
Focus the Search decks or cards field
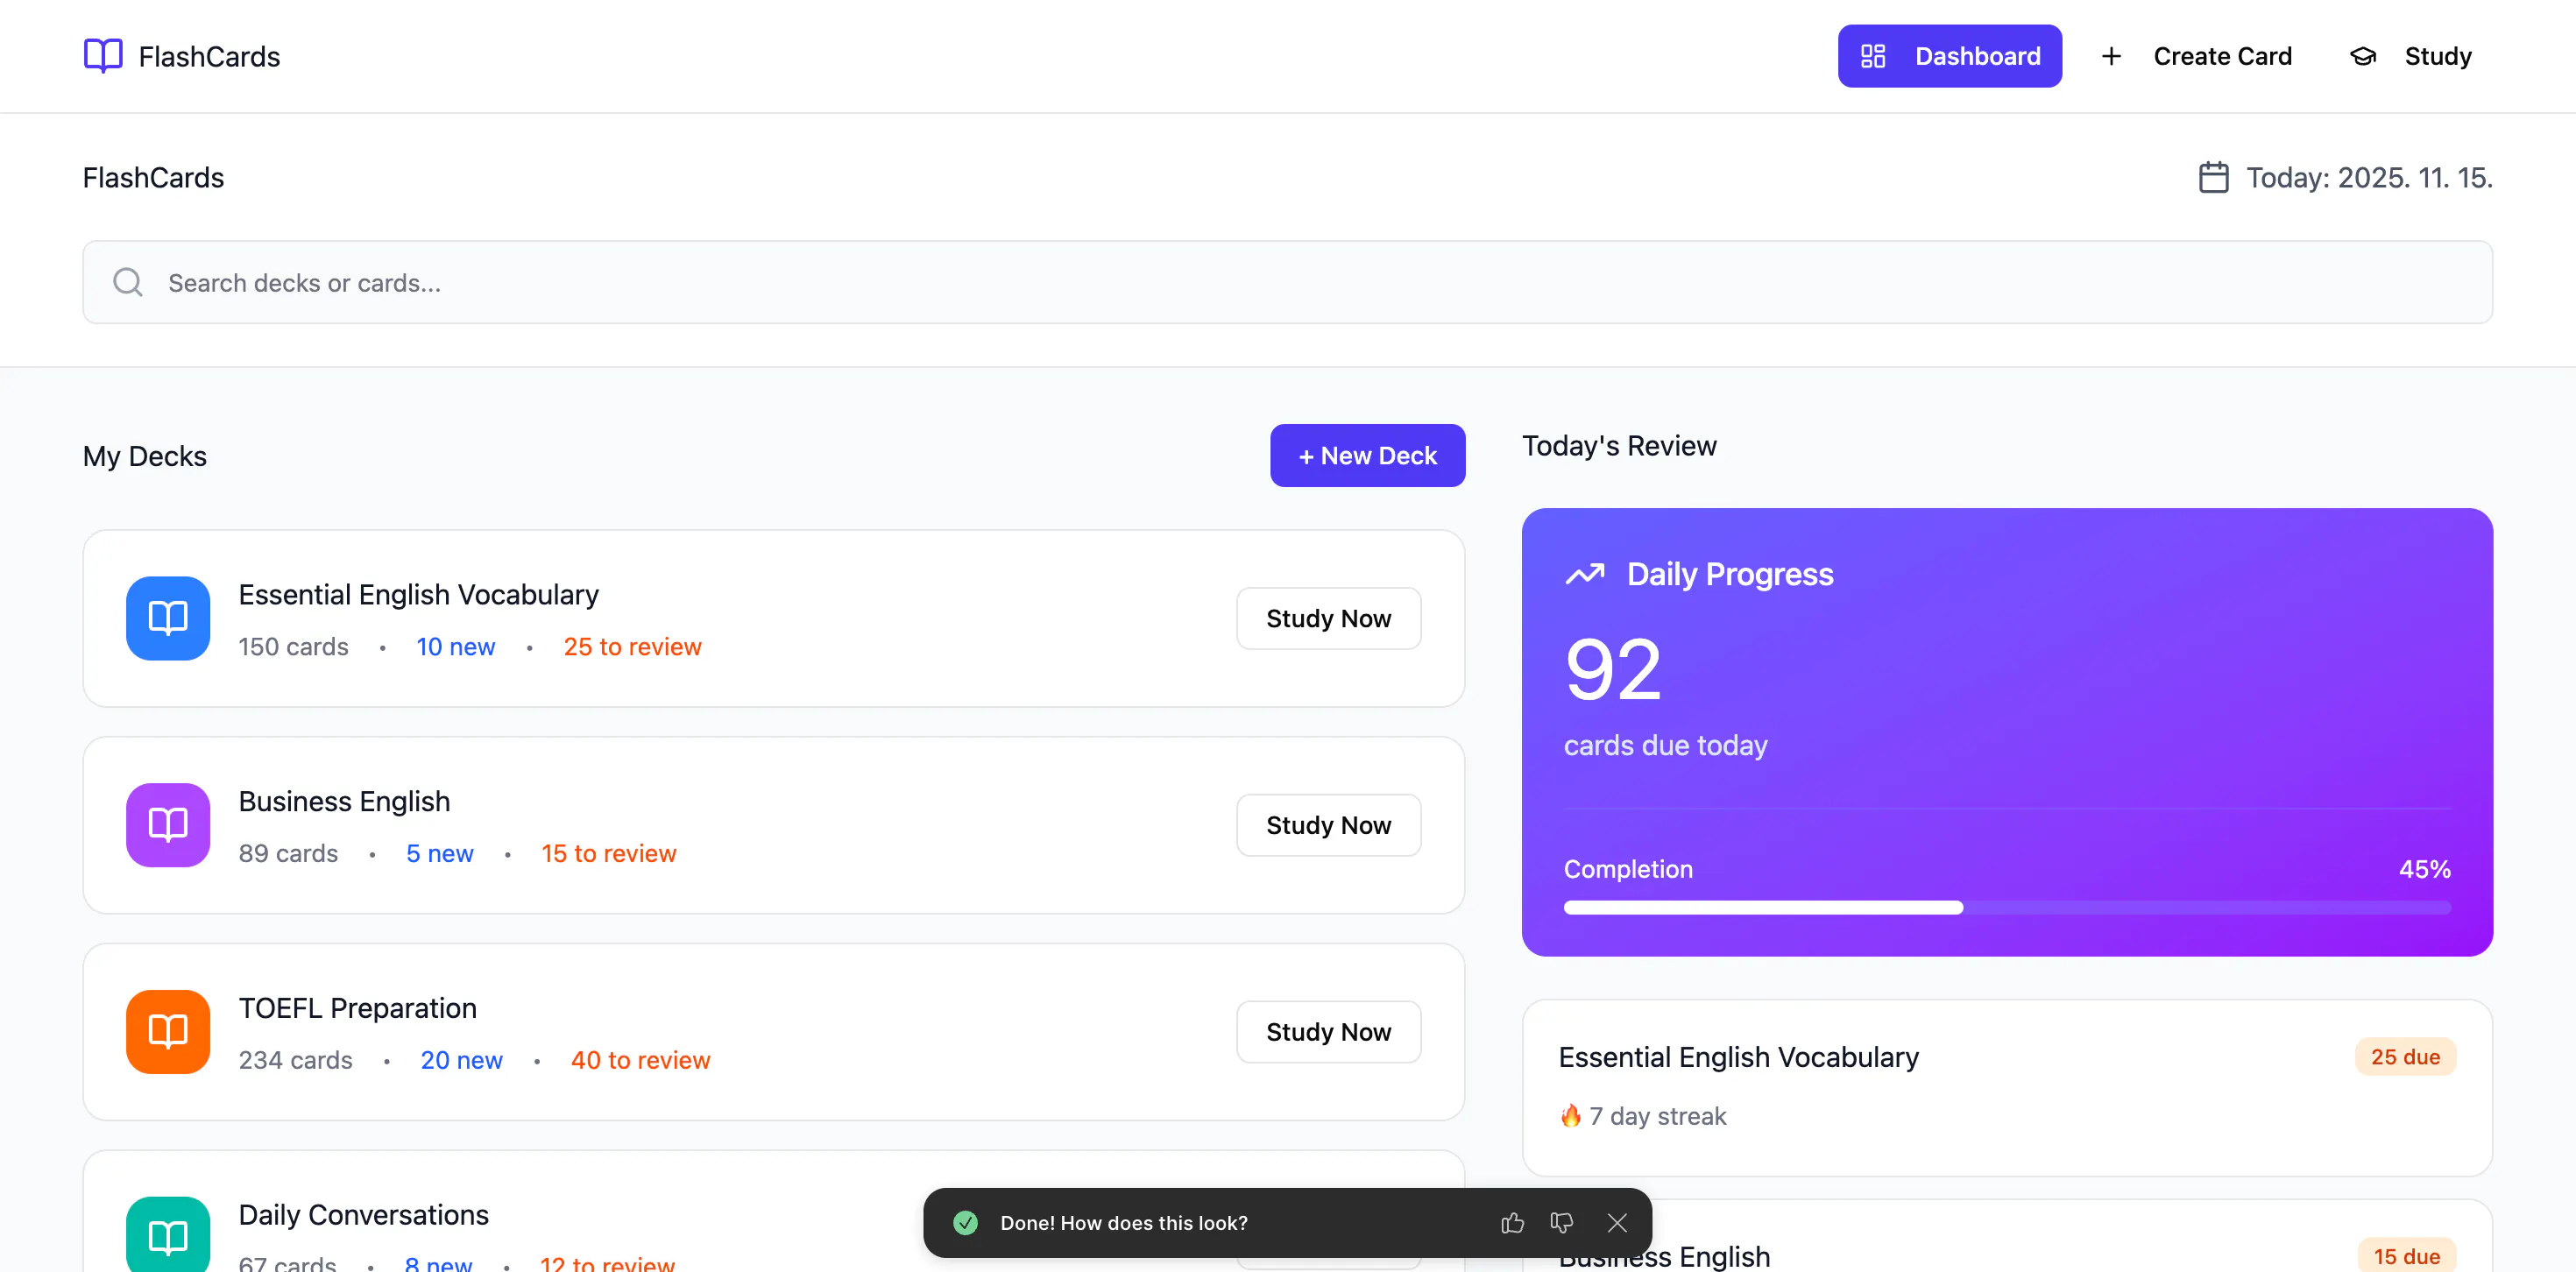point(1300,282)
